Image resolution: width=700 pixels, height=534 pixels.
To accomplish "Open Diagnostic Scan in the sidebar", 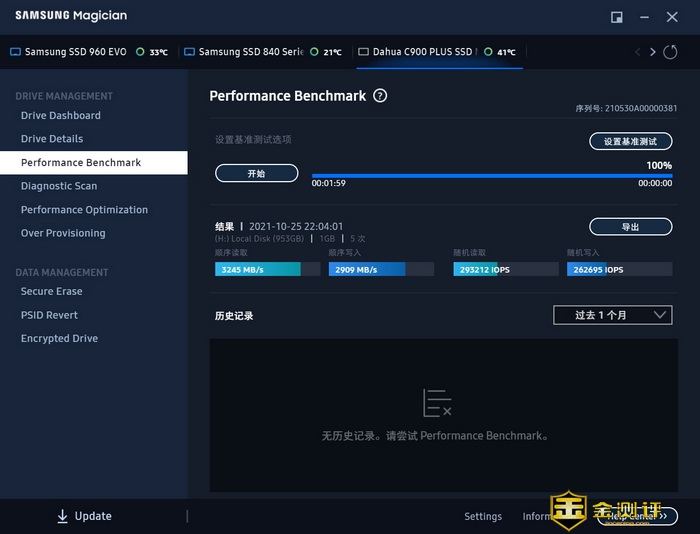I will coord(59,186).
